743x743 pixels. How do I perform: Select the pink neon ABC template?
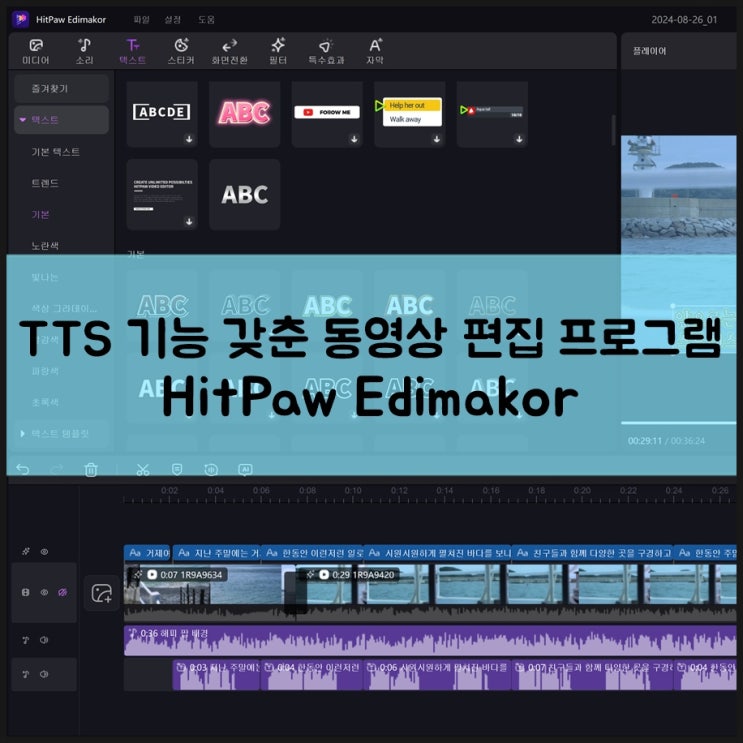pyautogui.click(x=245, y=114)
